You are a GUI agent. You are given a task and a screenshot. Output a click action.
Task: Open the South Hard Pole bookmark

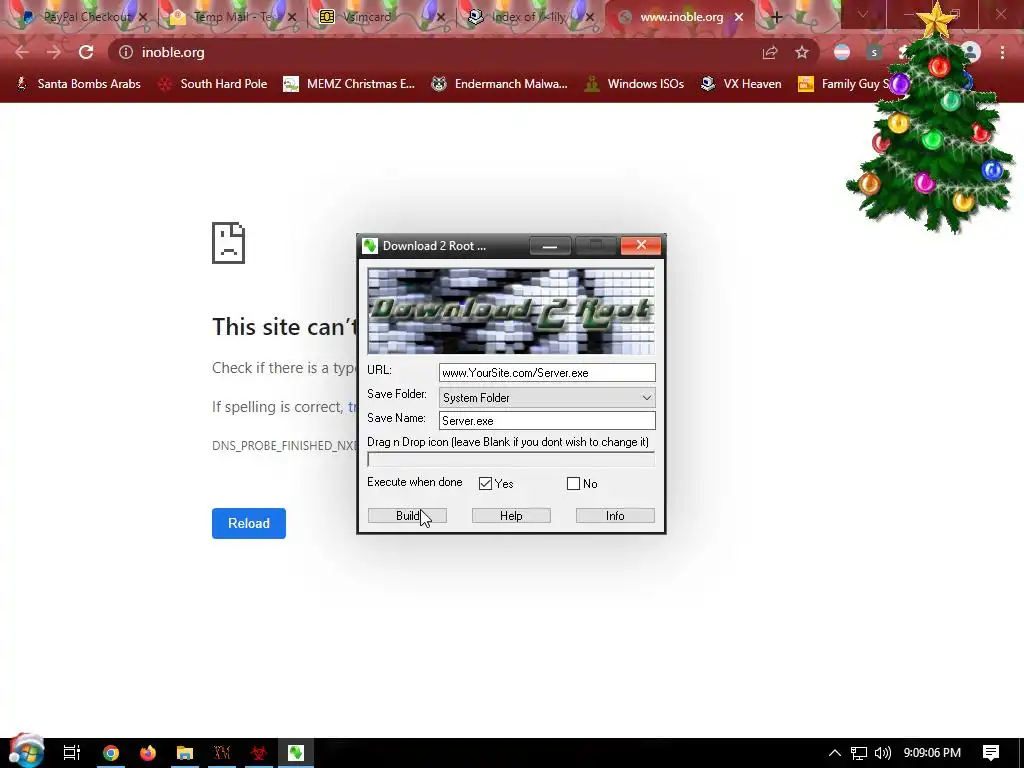point(213,84)
